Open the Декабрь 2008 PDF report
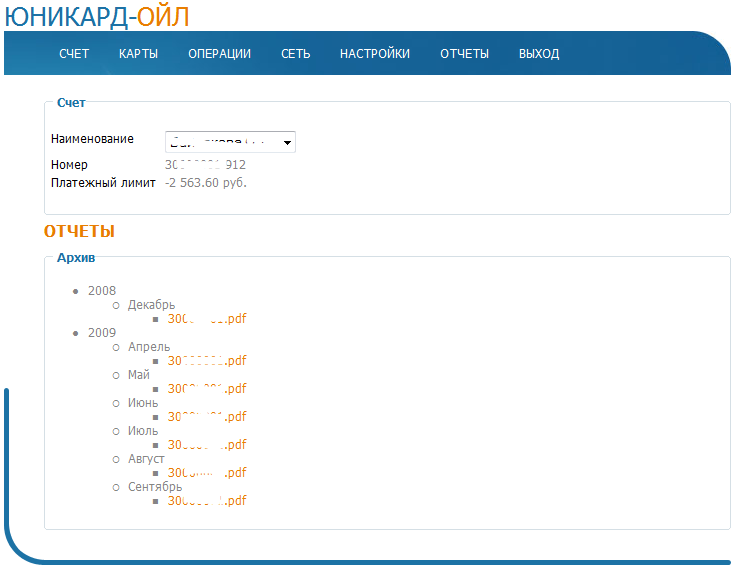Screen dimensions: 737x571 pos(207,319)
